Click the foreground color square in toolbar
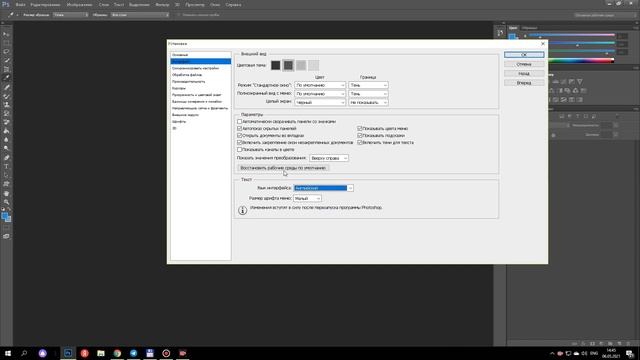640x360 pixels. 5,216
